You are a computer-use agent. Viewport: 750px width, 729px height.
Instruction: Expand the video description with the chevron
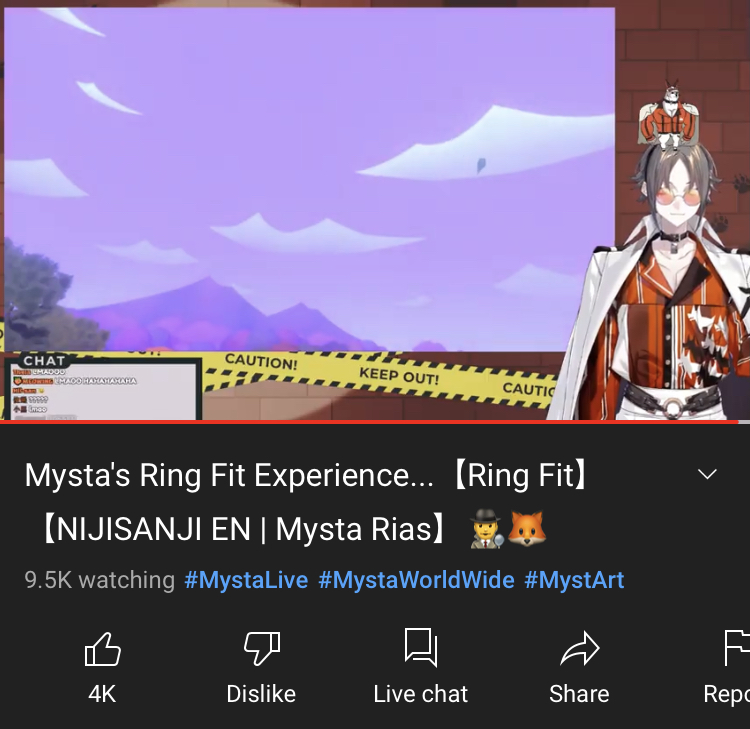pyautogui.click(x=707, y=474)
